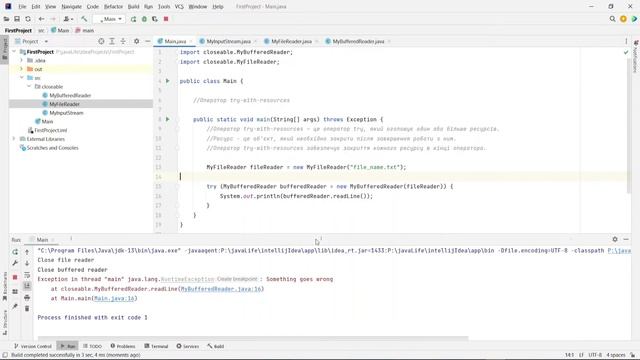Click the Synchronize reload toolbar icon
Viewport: 640px width, 360px height.
pos(28,19)
